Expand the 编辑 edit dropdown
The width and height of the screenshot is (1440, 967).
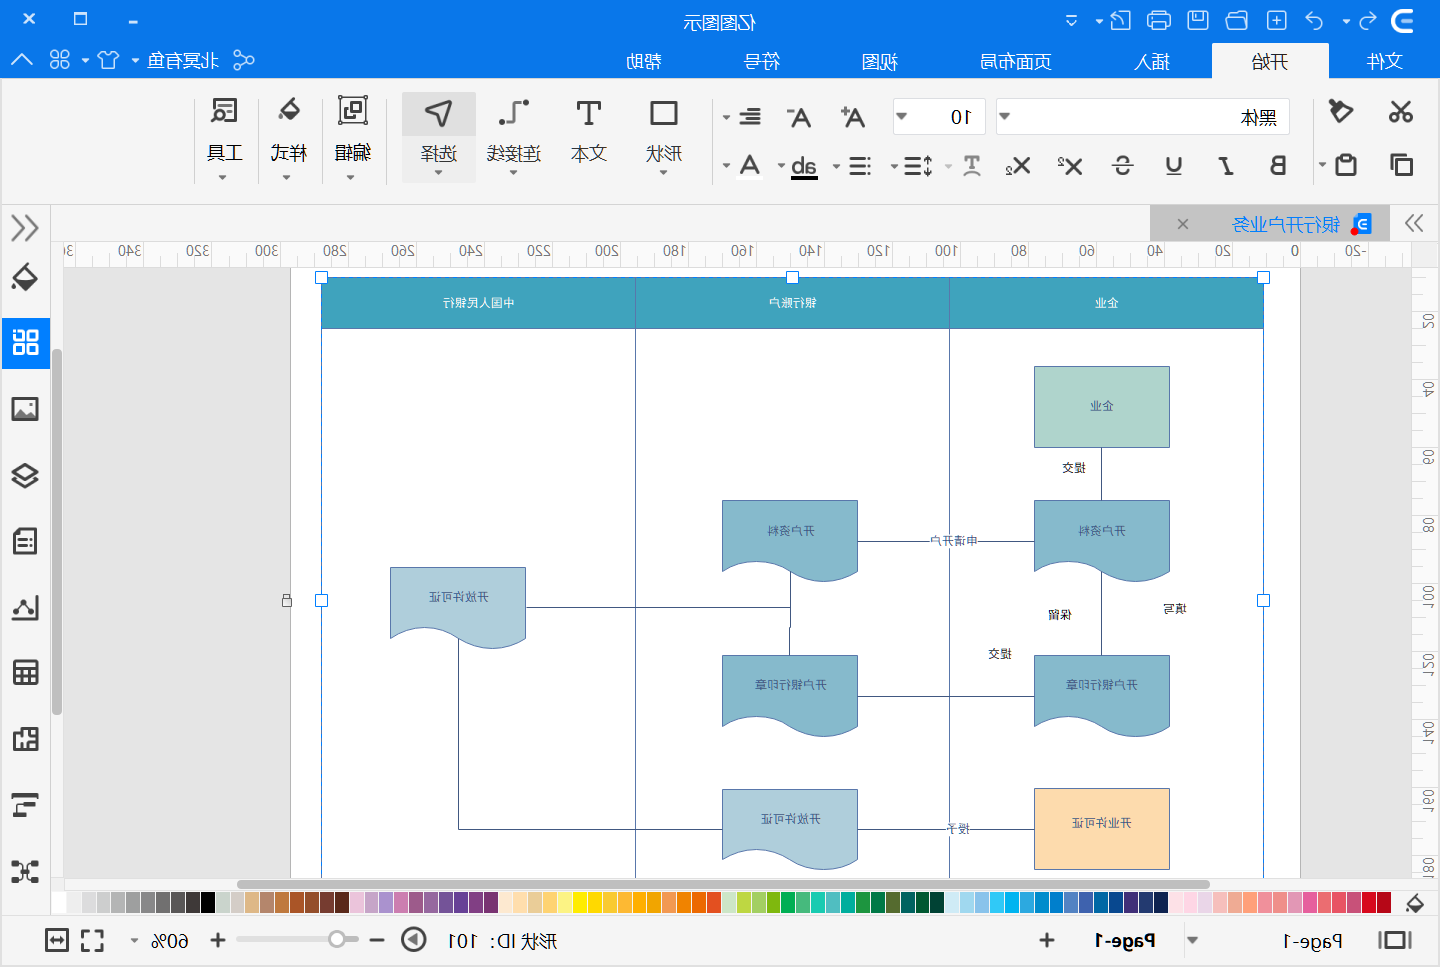coord(352,139)
